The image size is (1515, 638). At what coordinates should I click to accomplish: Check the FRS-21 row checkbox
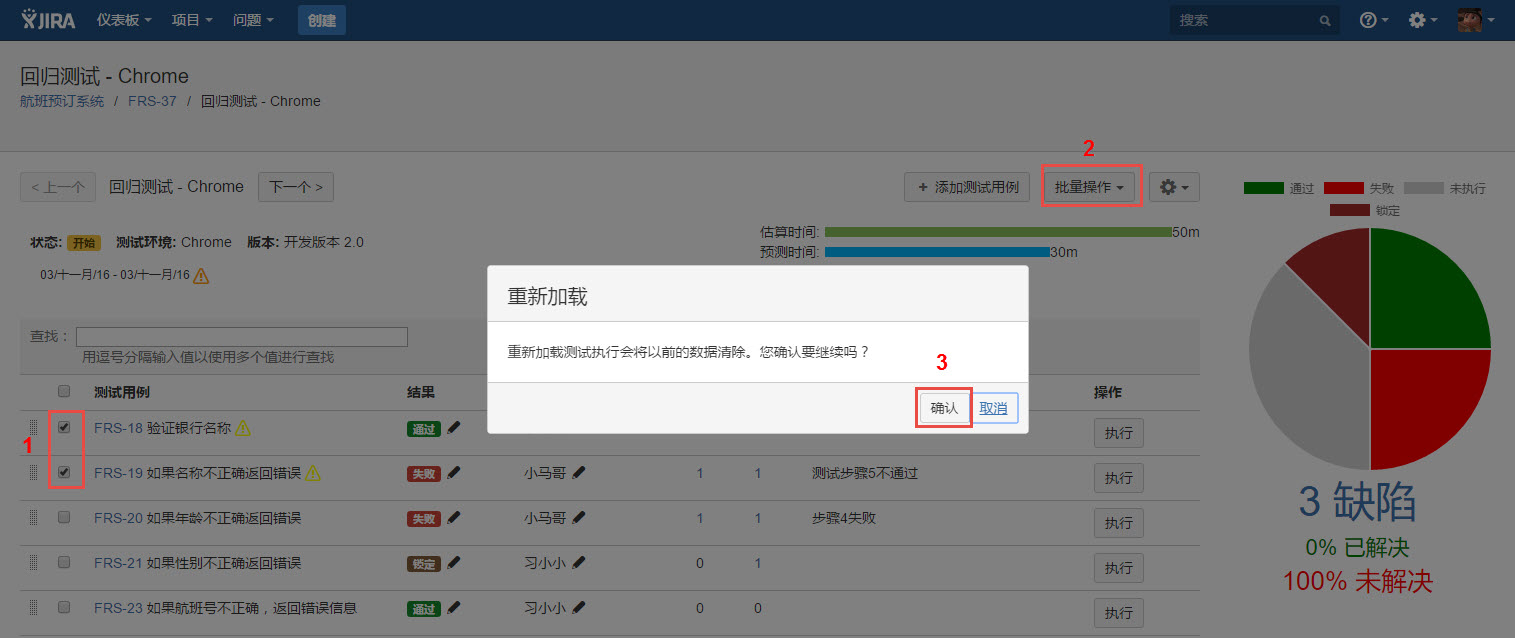tap(64, 562)
